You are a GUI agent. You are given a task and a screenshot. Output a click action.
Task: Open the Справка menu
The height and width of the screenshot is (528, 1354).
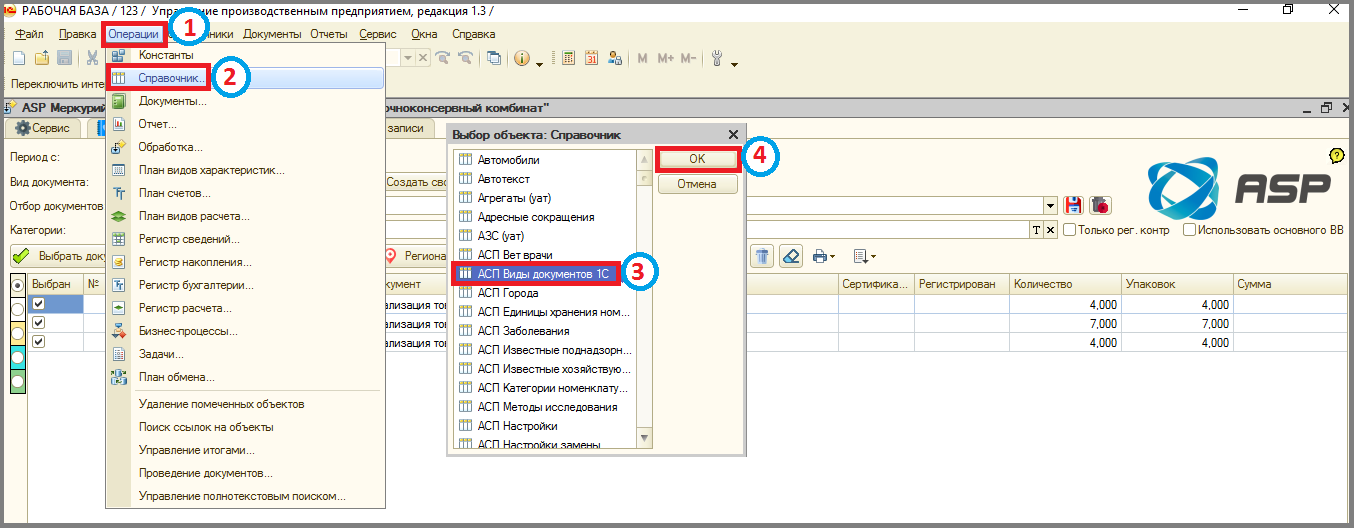pyautogui.click(x=473, y=34)
